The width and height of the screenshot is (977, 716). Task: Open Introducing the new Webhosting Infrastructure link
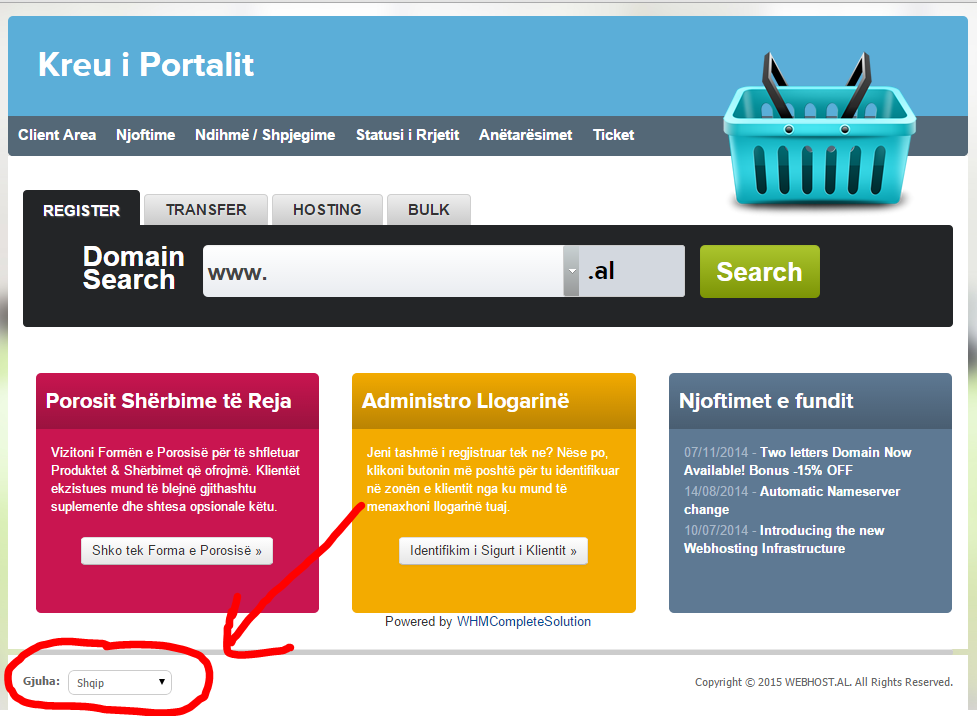coord(784,540)
